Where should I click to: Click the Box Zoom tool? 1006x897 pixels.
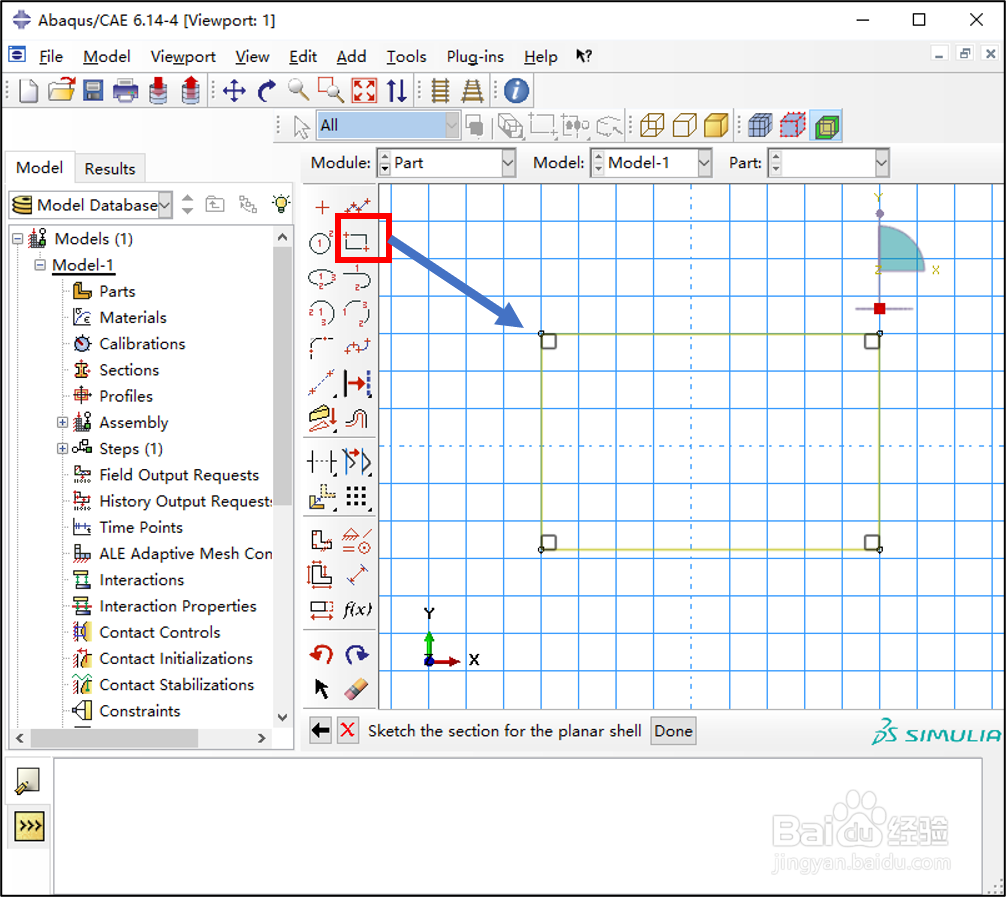tap(331, 90)
